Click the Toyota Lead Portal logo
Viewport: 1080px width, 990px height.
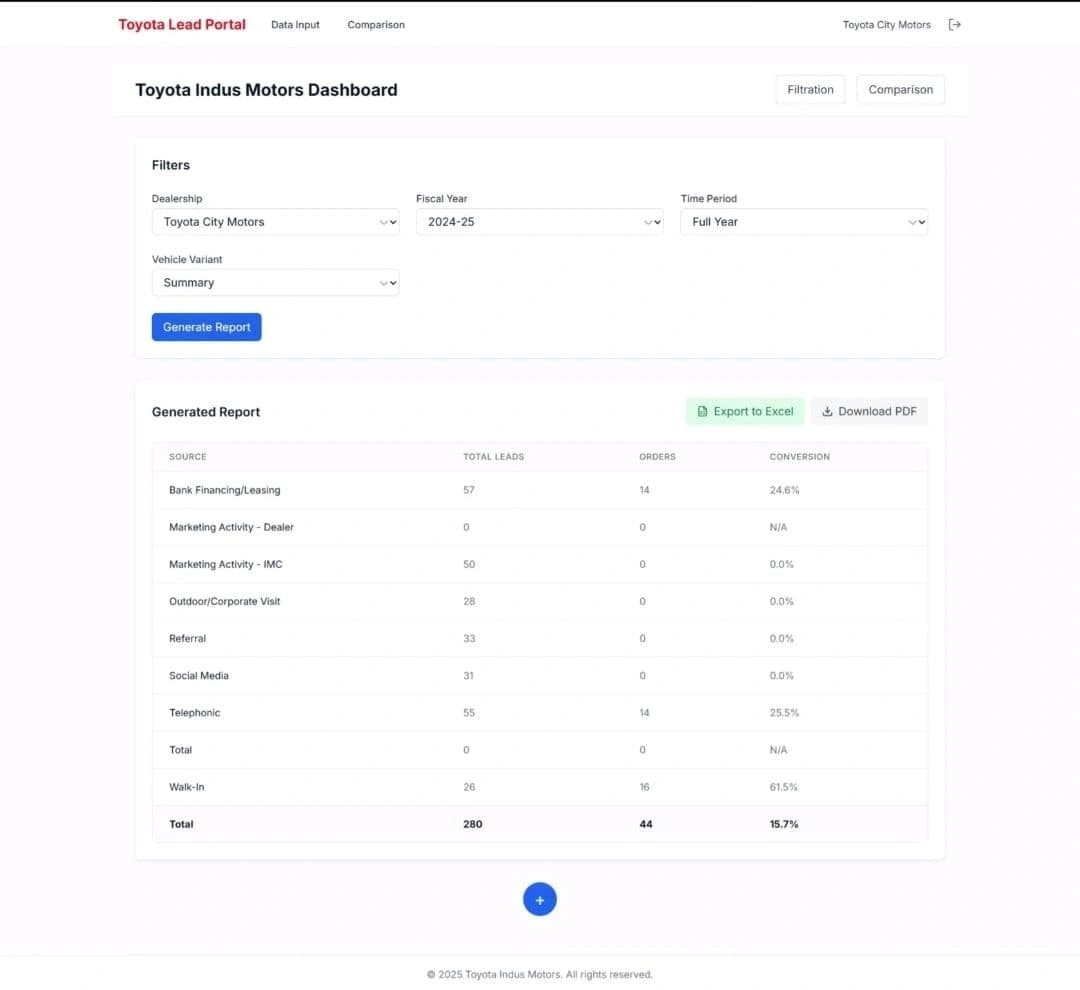click(x=181, y=24)
